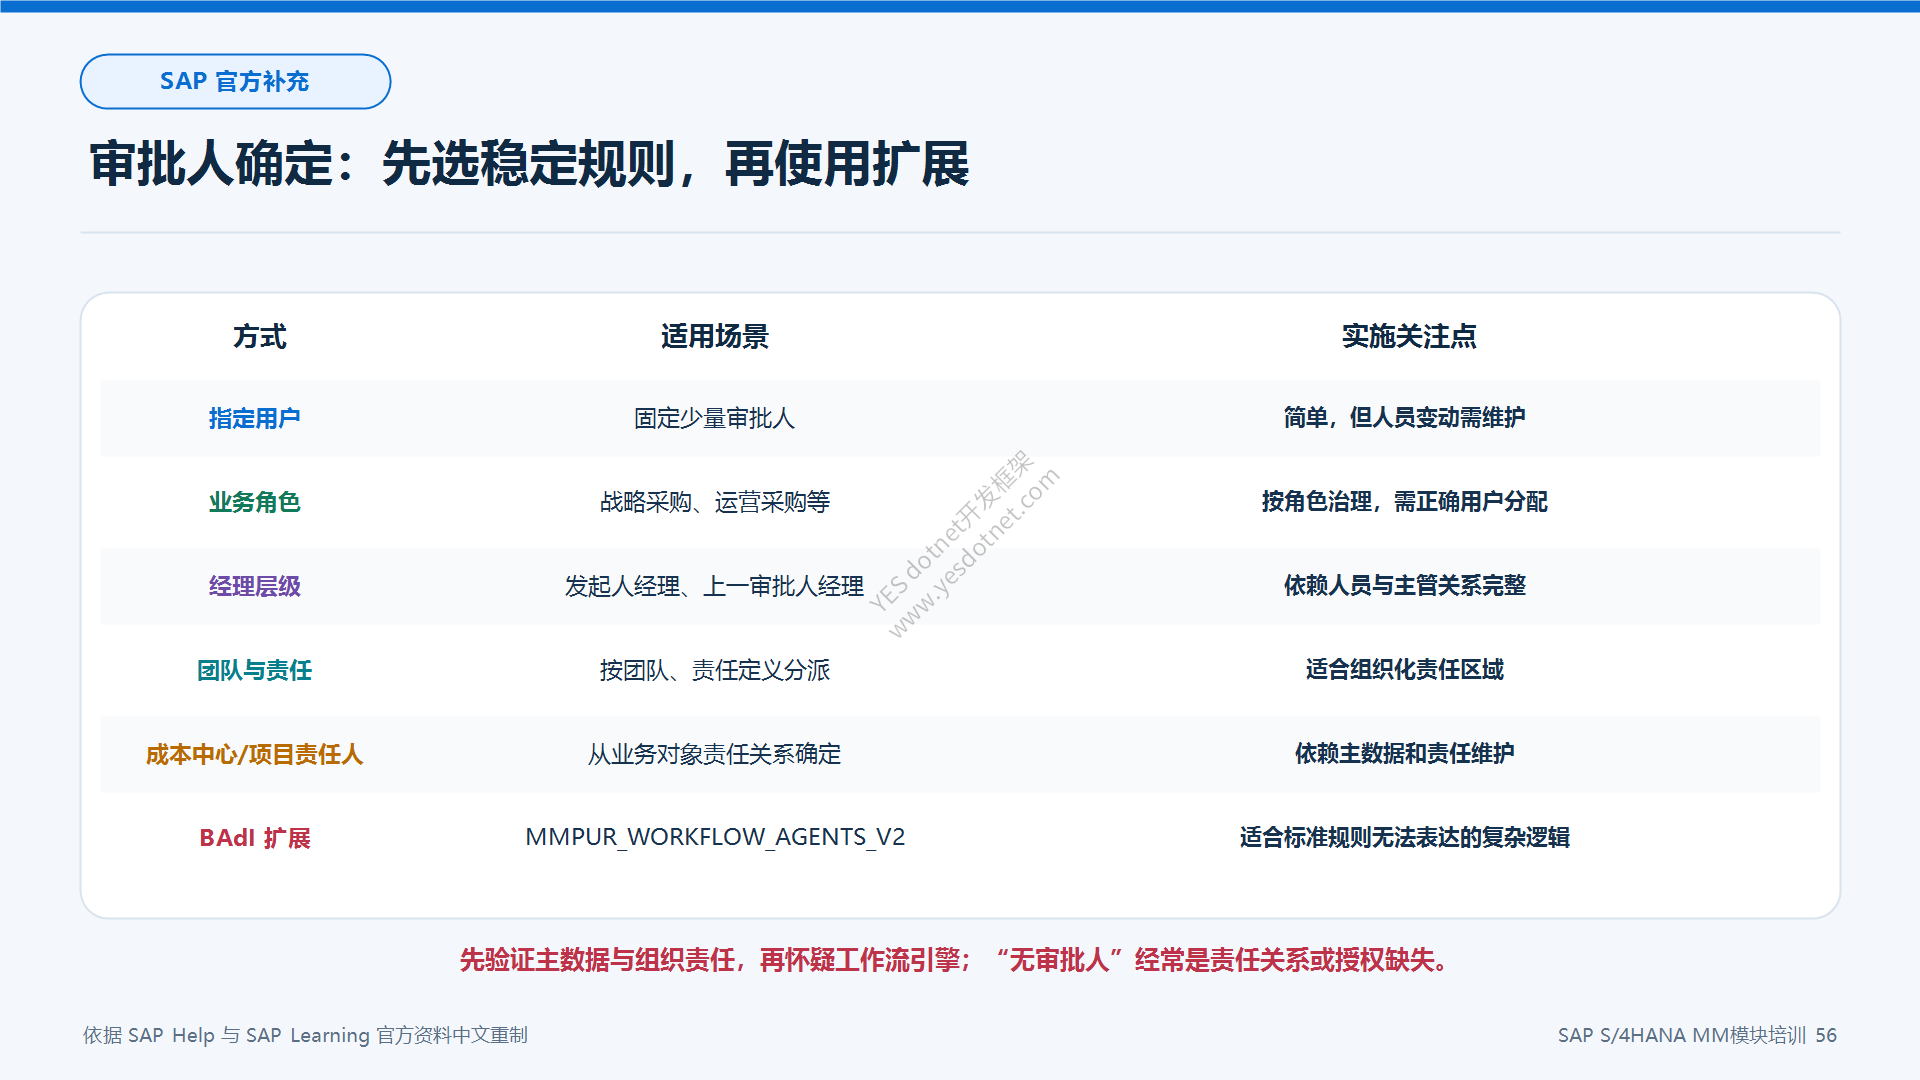The image size is (1920, 1080).
Task: Click the cell '简单，但人员变动需维护'
Action: (1404, 418)
